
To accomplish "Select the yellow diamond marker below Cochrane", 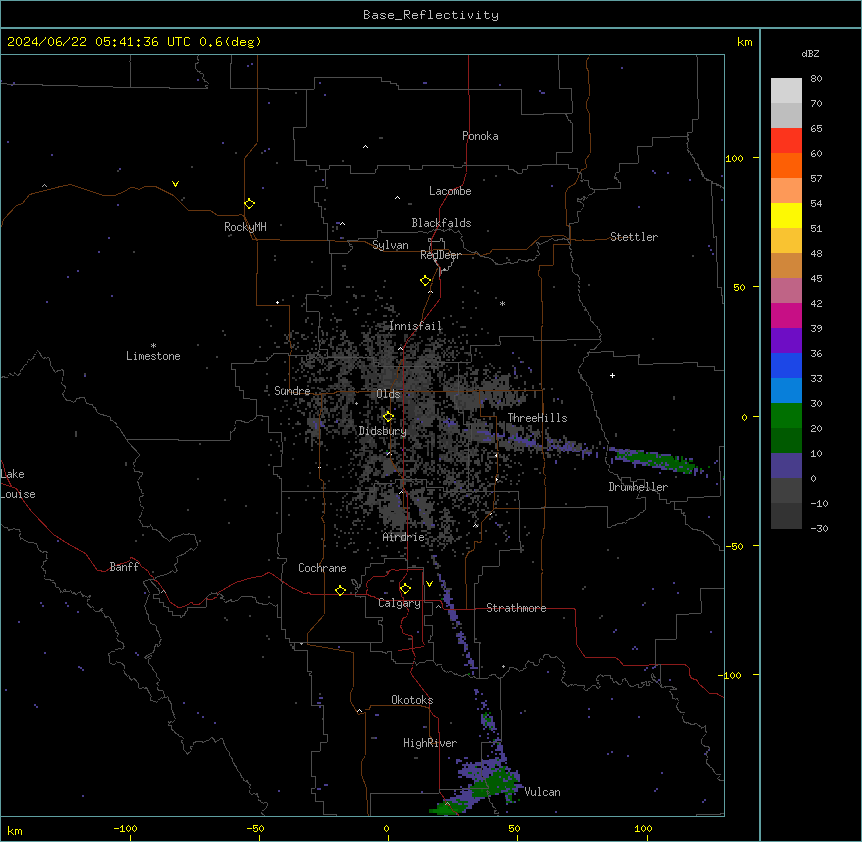I will (x=340, y=590).
